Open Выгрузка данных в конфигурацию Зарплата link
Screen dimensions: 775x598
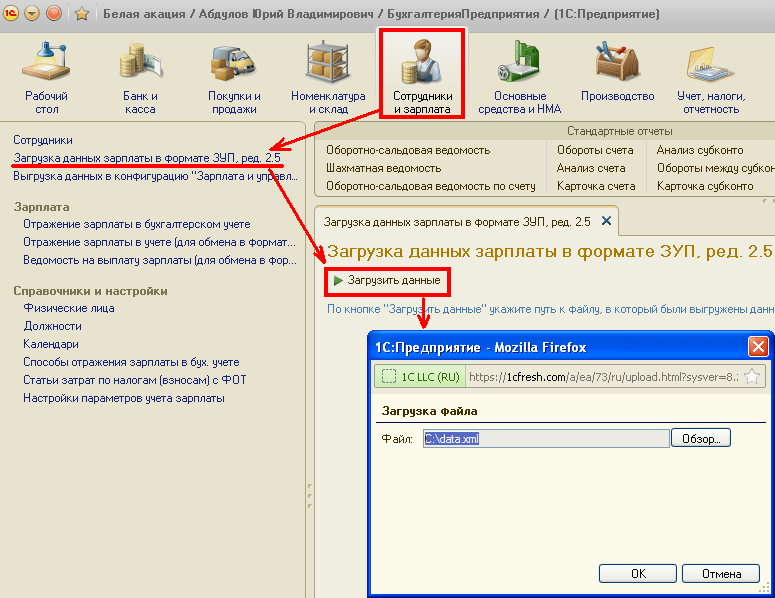click(156, 176)
